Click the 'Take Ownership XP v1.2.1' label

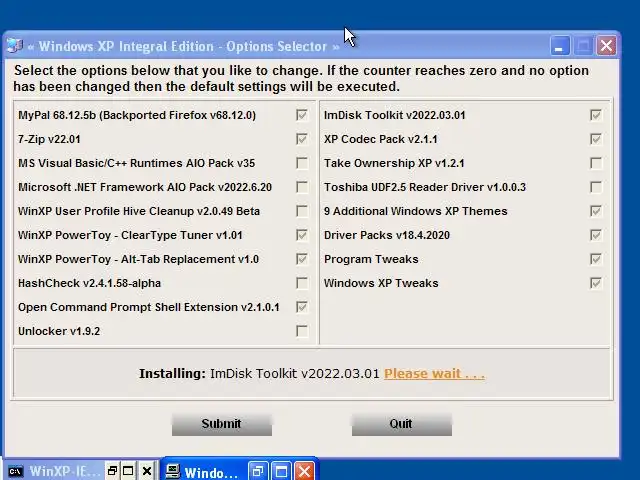(x=394, y=163)
